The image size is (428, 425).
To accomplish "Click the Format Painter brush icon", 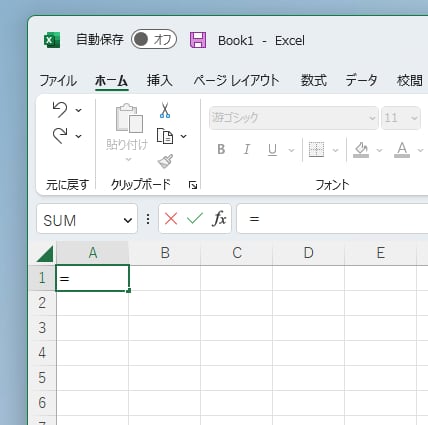I will tap(165, 161).
